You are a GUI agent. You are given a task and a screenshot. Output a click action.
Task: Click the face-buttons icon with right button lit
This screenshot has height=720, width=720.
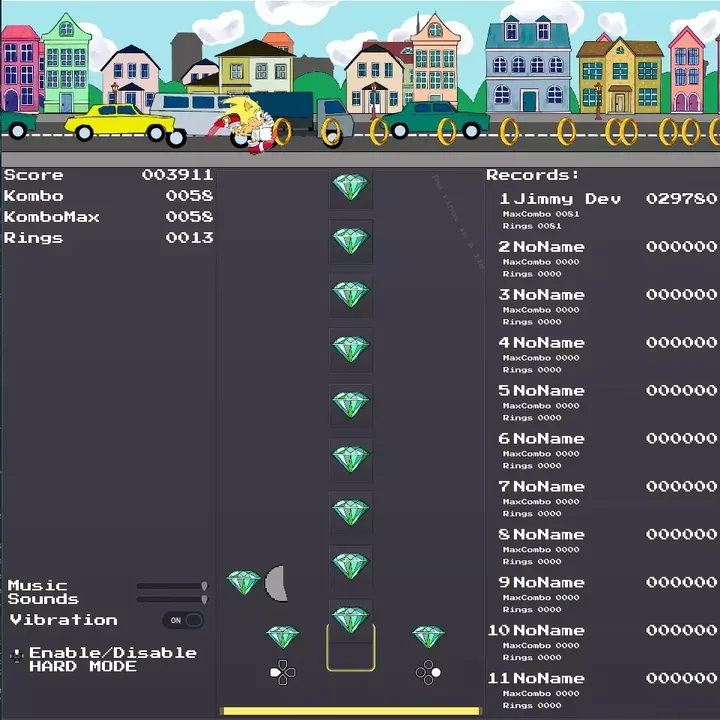point(428,672)
